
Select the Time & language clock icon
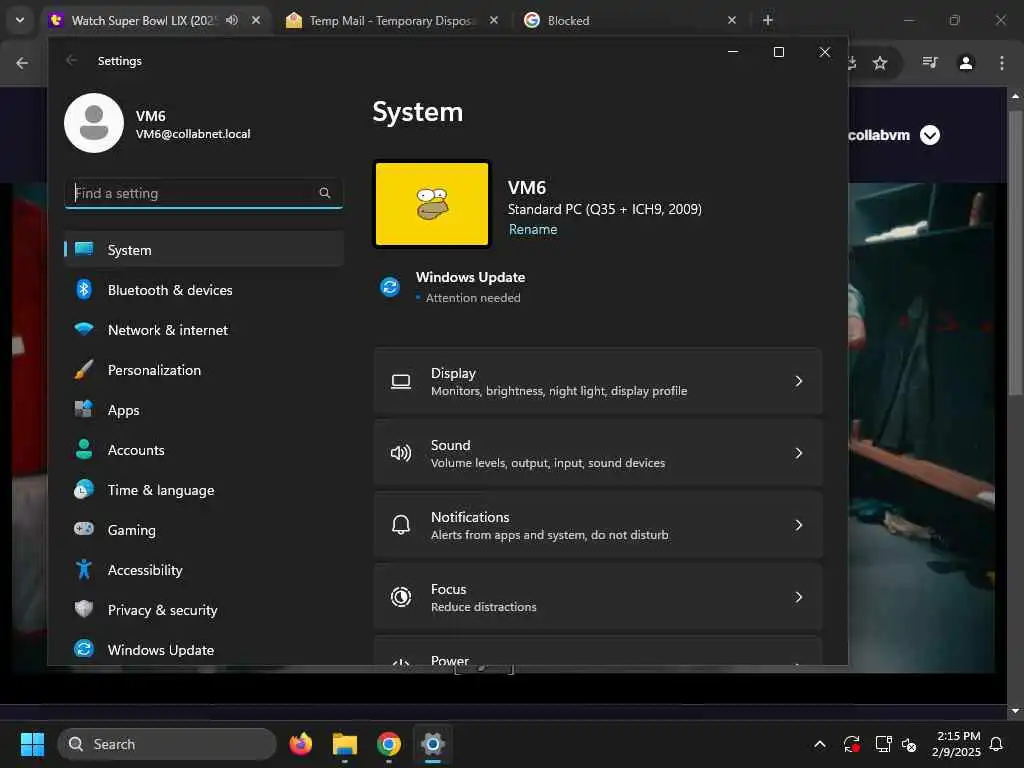(84, 490)
